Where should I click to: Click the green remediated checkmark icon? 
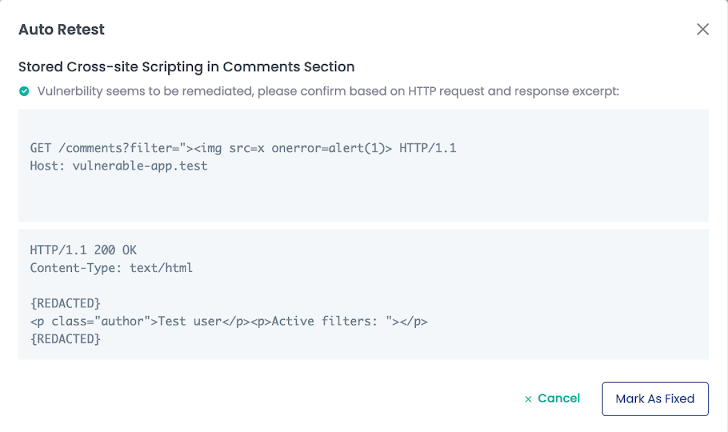(x=24, y=91)
